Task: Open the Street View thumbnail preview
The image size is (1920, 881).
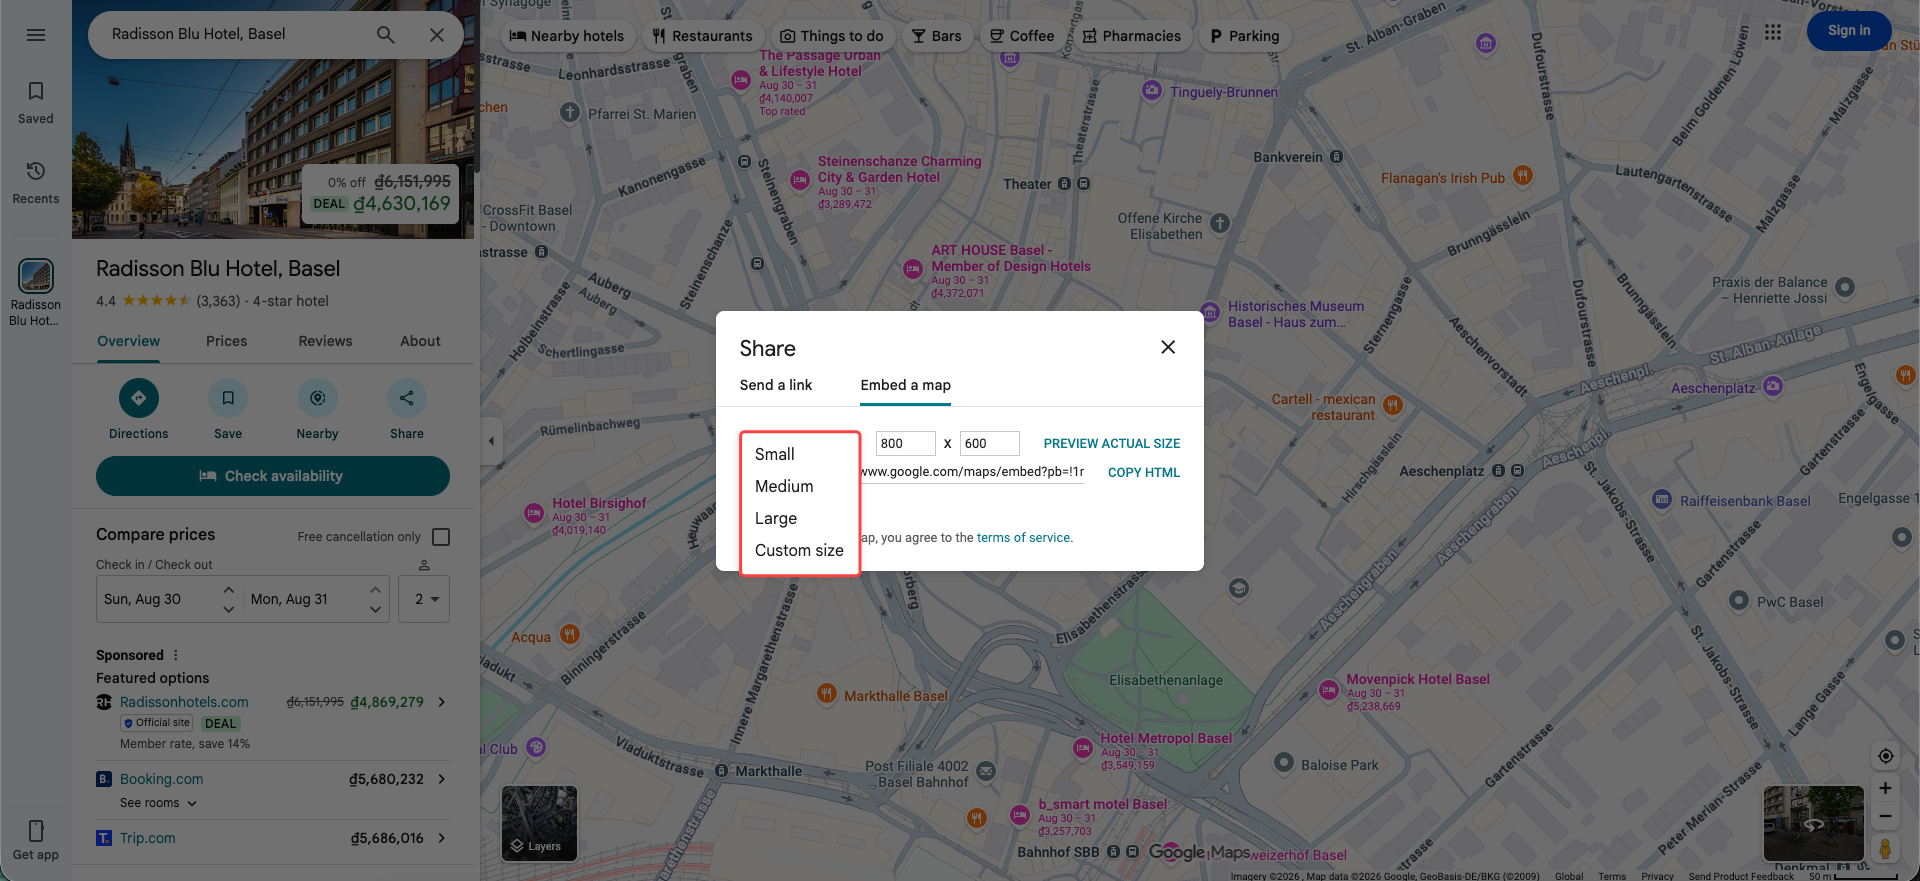Action: [1813, 824]
